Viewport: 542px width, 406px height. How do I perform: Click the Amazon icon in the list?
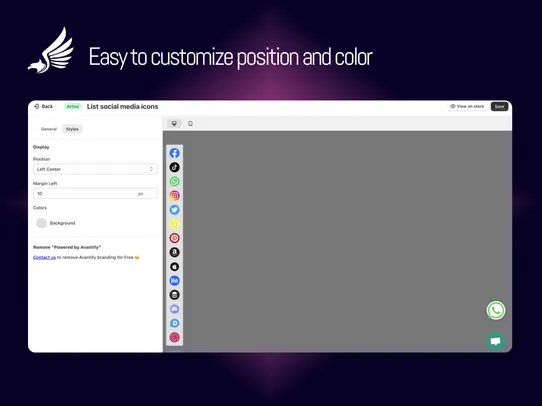click(175, 252)
